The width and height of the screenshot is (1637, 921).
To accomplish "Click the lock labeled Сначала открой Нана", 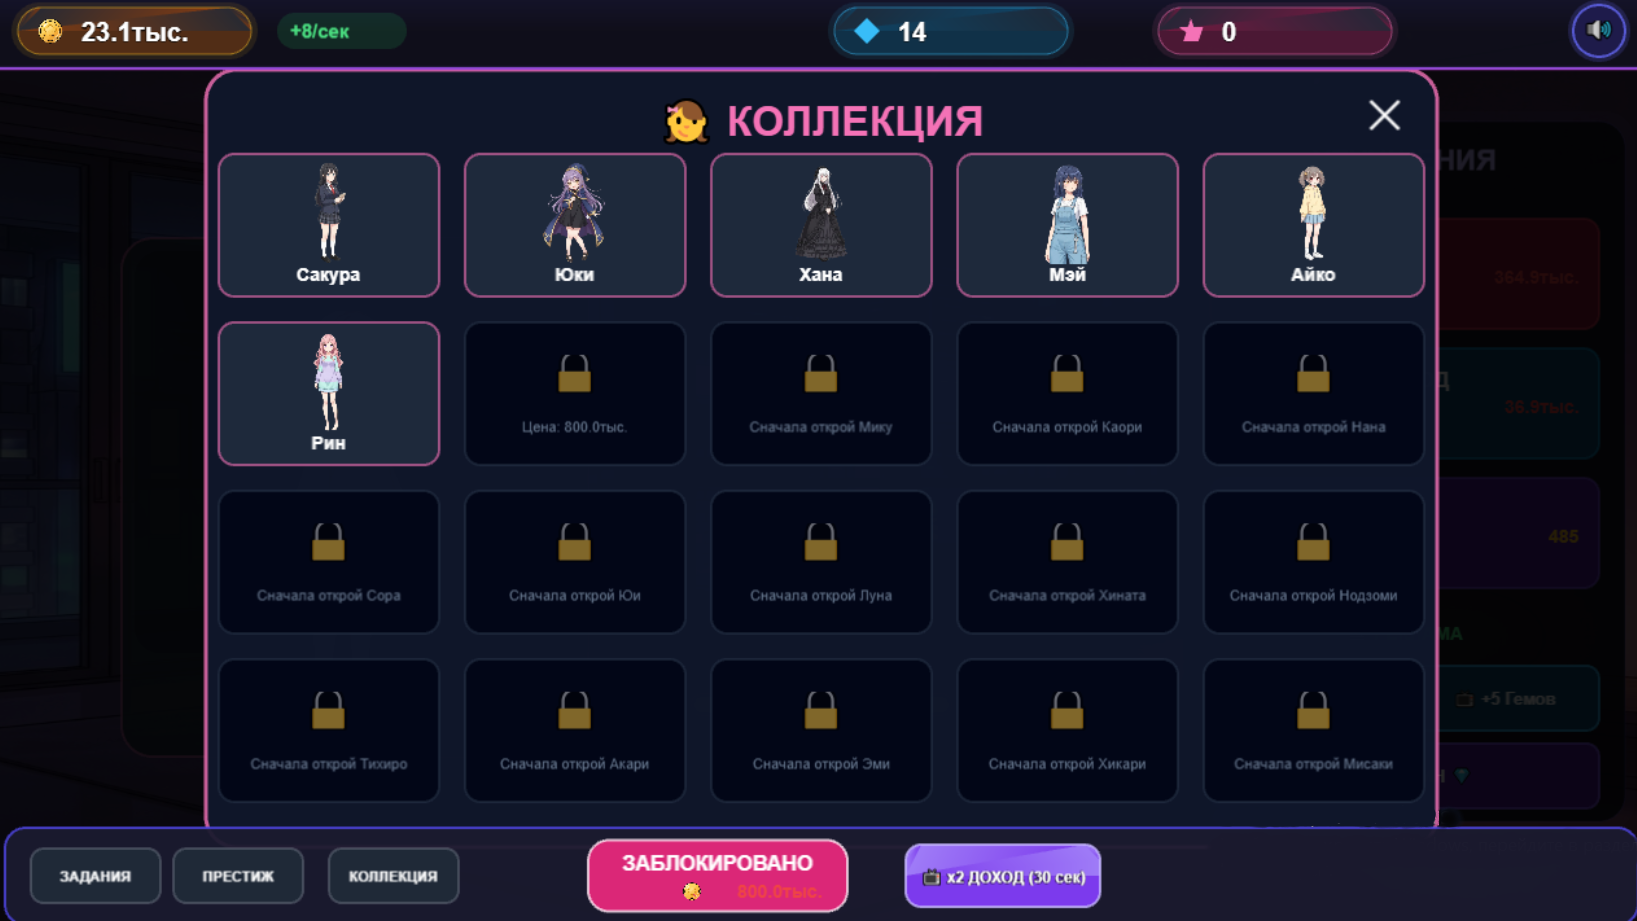I will click(x=1313, y=393).
